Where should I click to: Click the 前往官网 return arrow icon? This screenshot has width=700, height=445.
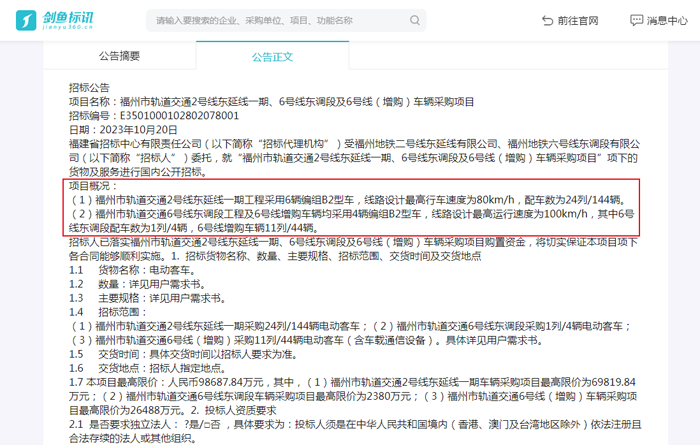[547, 21]
